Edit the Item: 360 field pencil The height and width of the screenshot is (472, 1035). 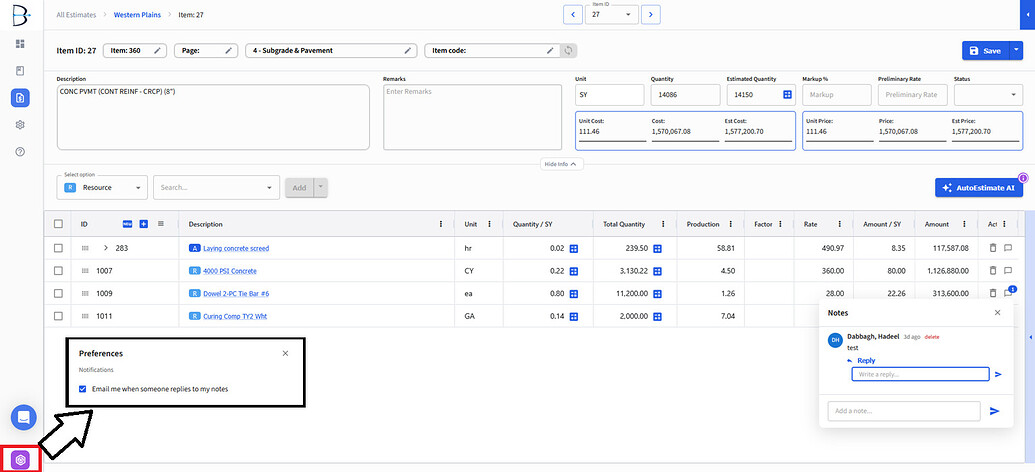coord(157,50)
